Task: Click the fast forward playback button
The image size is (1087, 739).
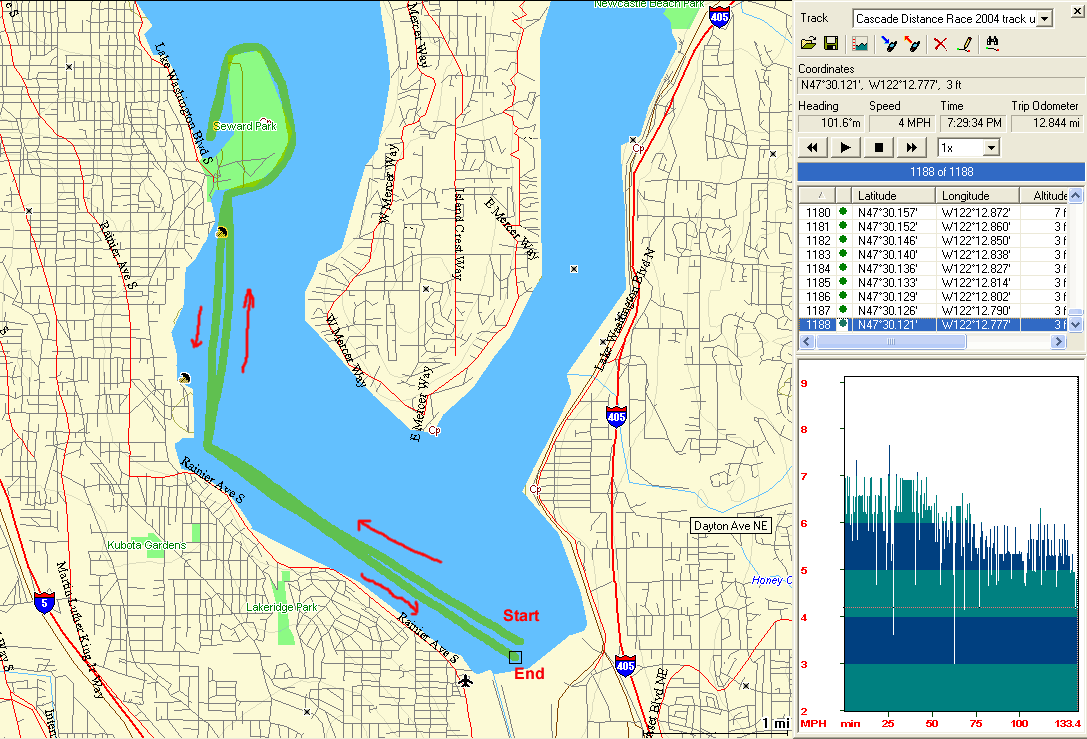Action: pos(911,148)
